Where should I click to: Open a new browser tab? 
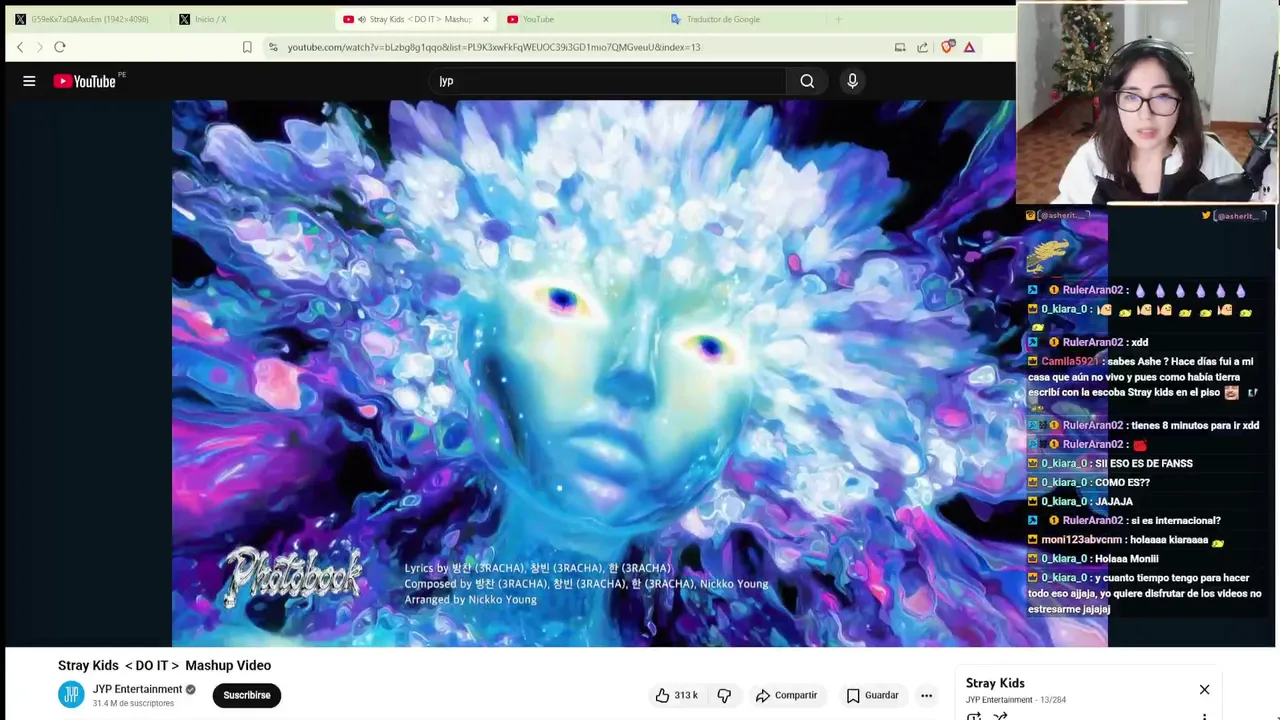(x=838, y=19)
